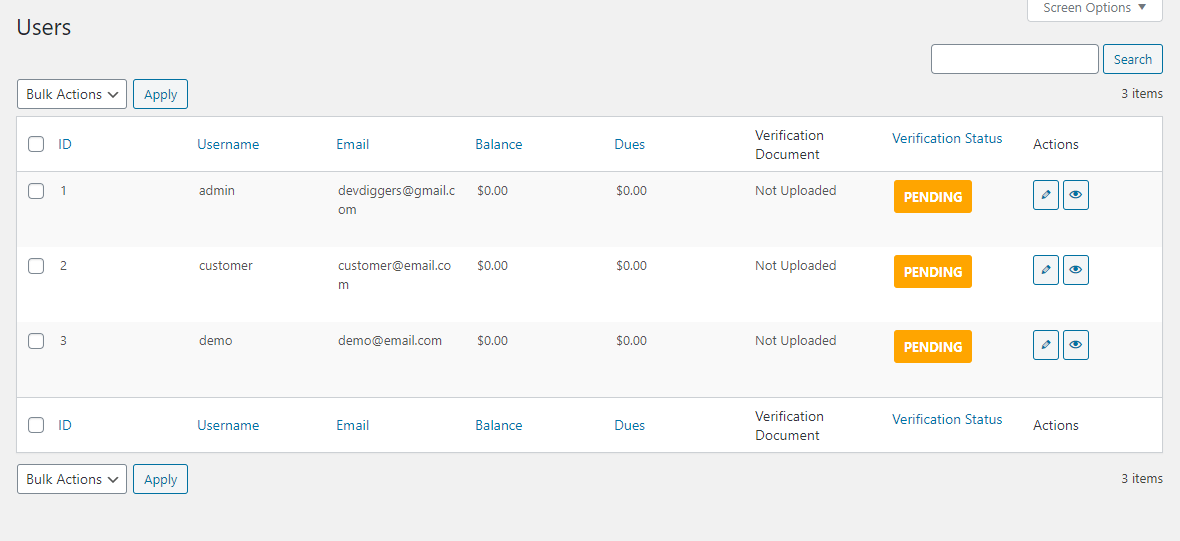Click the email demo@email.com
The image size is (1180, 541).
click(390, 341)
